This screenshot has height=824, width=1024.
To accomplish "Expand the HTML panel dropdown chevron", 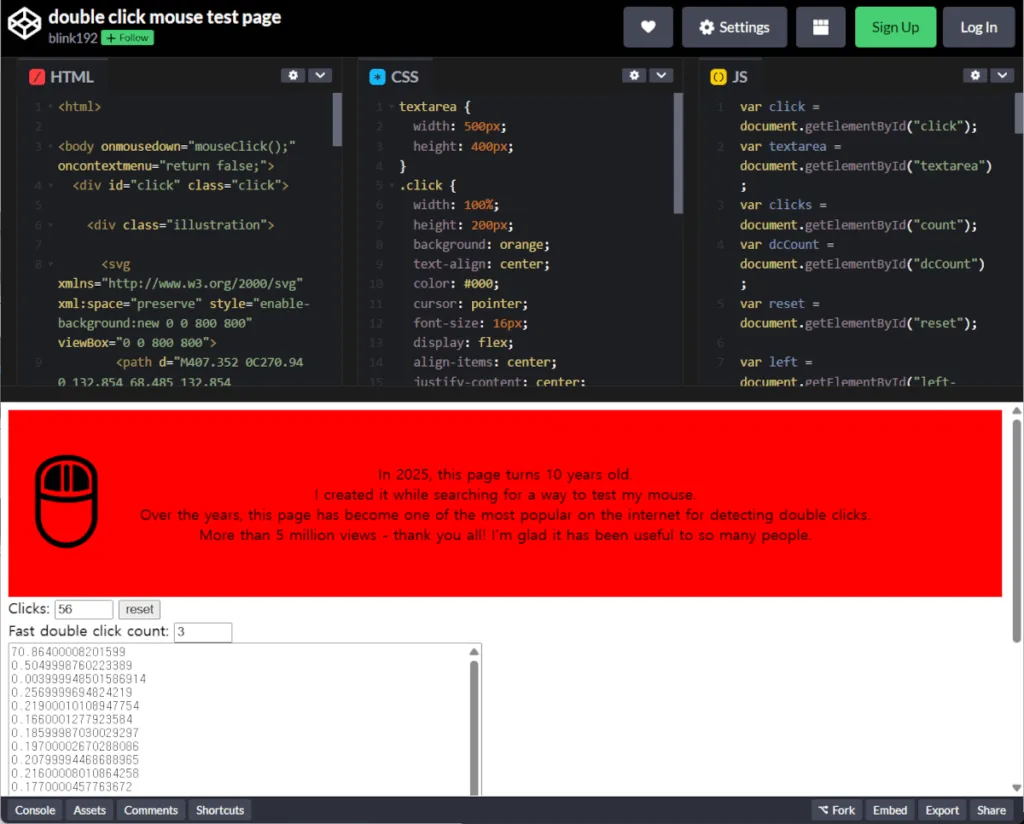I will click(x=320, y=75).
